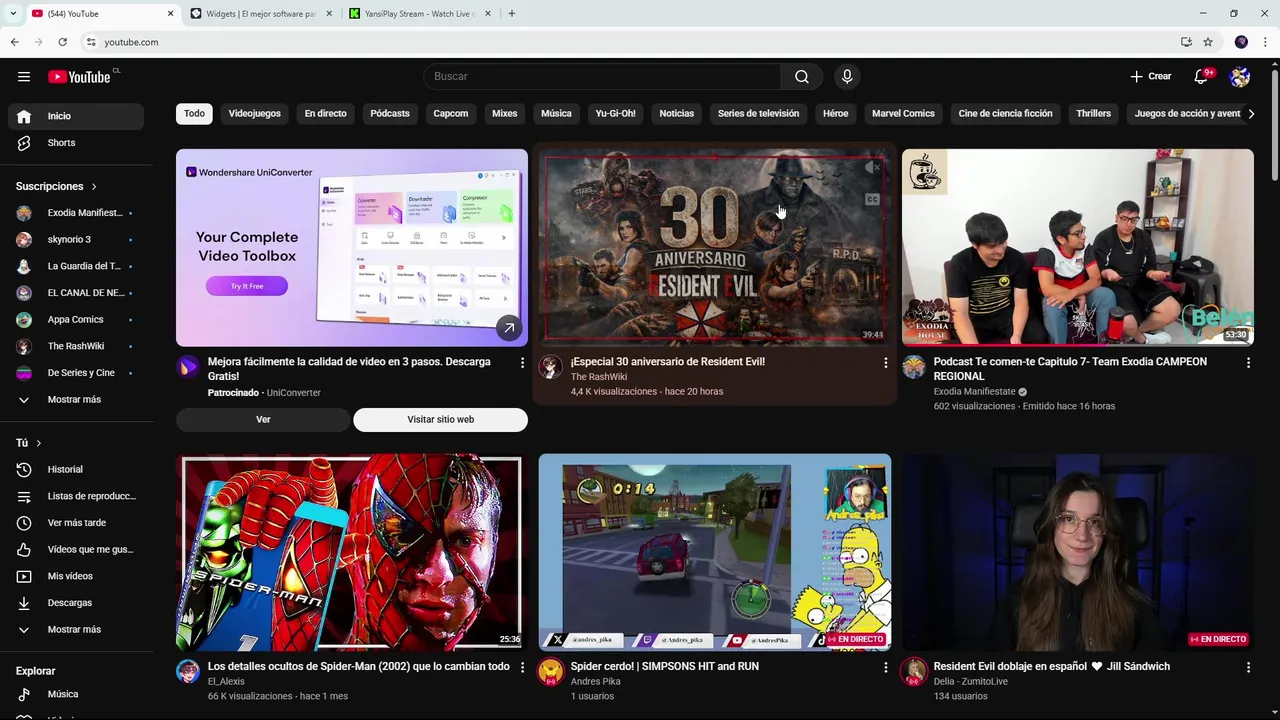Open Appa Comics subscription channel
The height and width of the screenshot is (720, 1280).
click(x=76, y=320)
